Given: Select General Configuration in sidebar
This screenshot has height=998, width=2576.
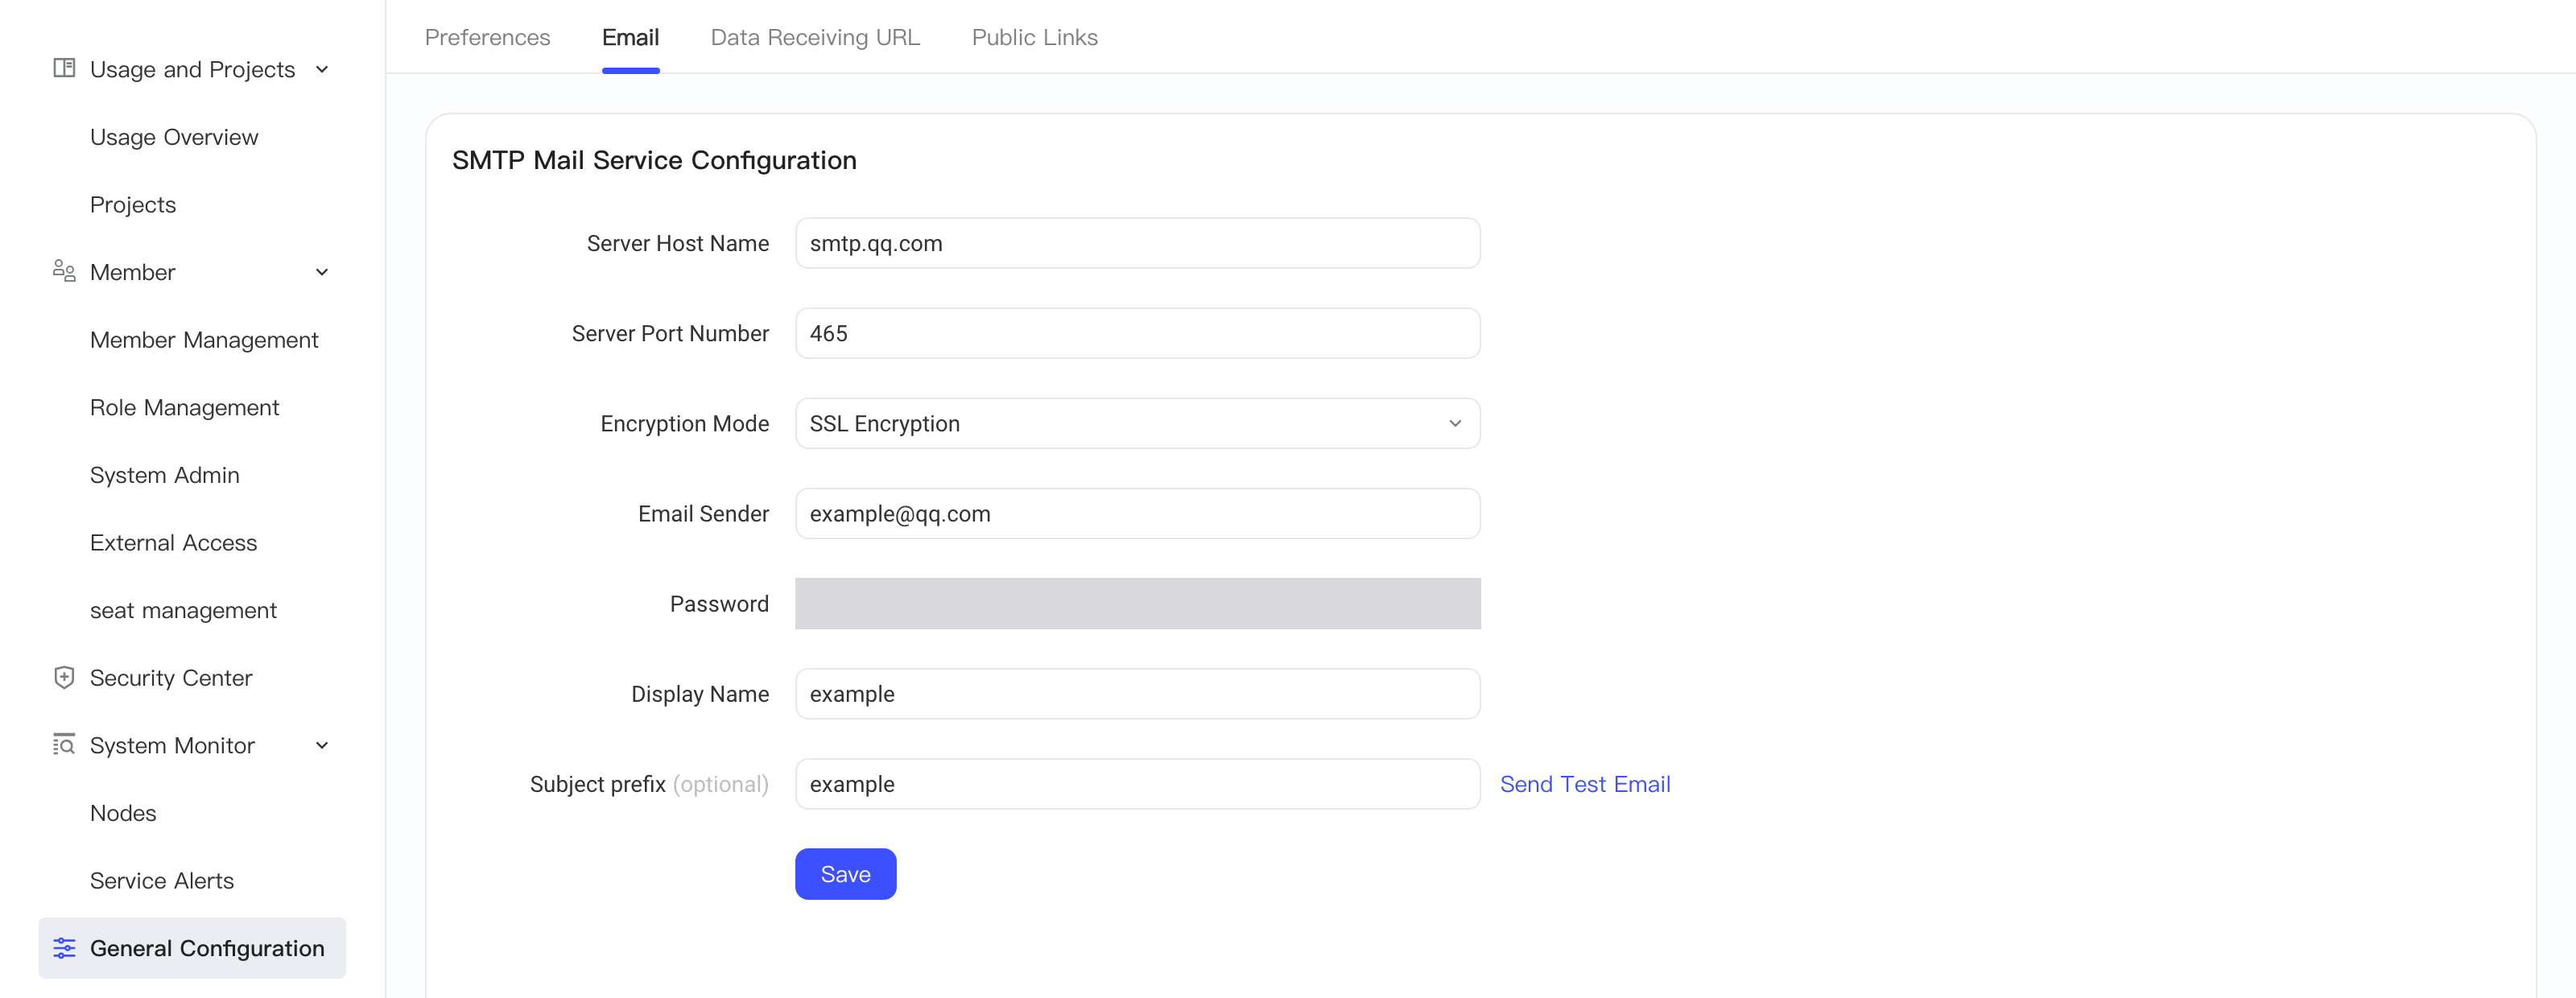Looking at the screenshot, I should pyautogui.click(x=192, y=948).
